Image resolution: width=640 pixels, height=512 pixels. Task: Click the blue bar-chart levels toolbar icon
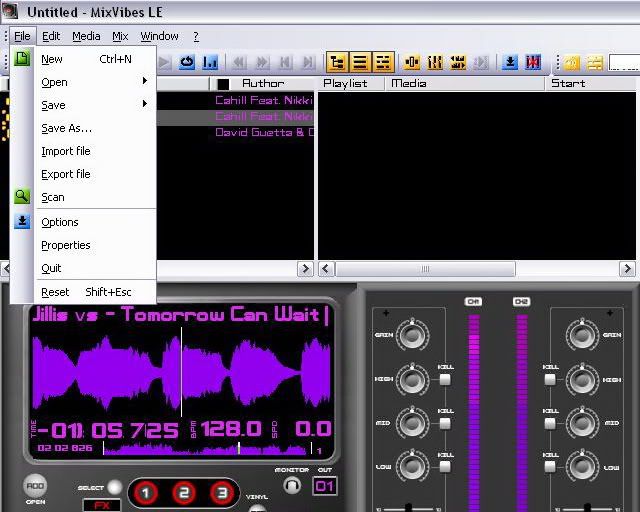[x=210, y=62]
